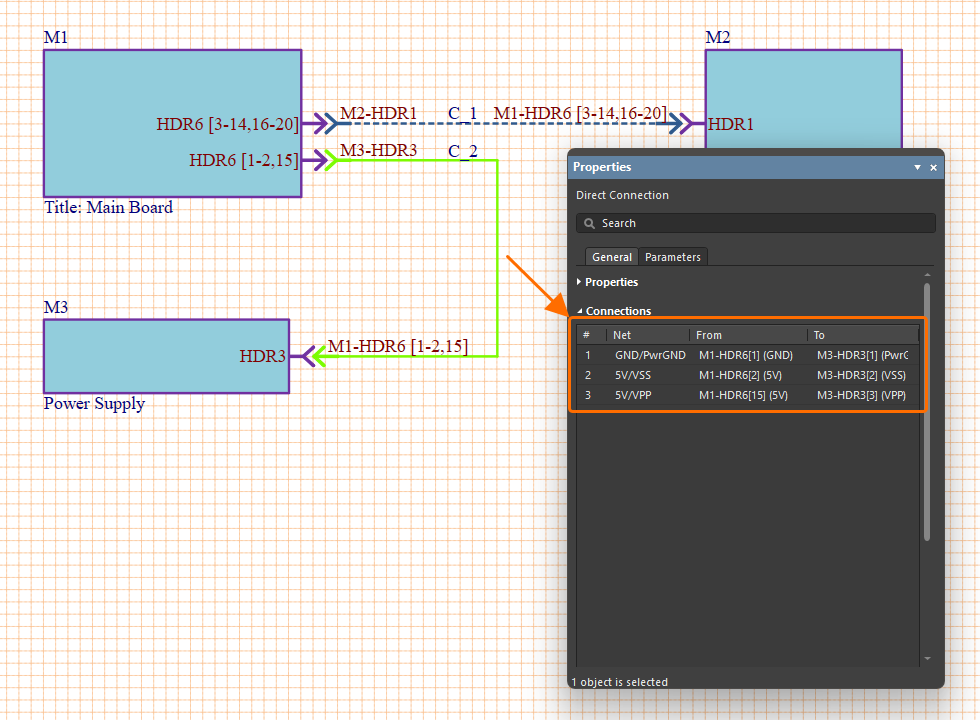The image size is (980, 720).
Task: Click the magnifier icon in Search box
Action: [589, 223]
